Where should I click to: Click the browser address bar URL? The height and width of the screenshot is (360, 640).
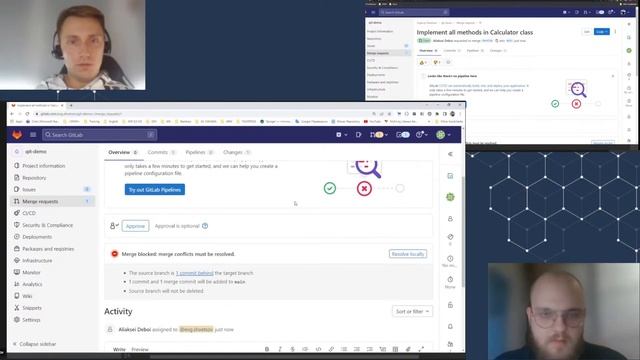[x=82, y=114]
